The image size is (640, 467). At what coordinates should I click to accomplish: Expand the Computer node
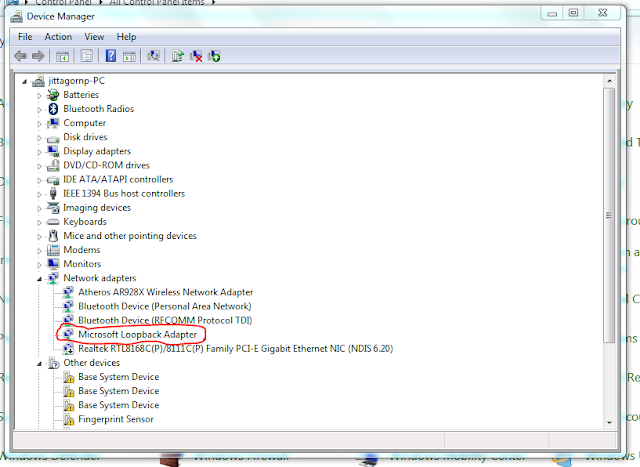39,124
